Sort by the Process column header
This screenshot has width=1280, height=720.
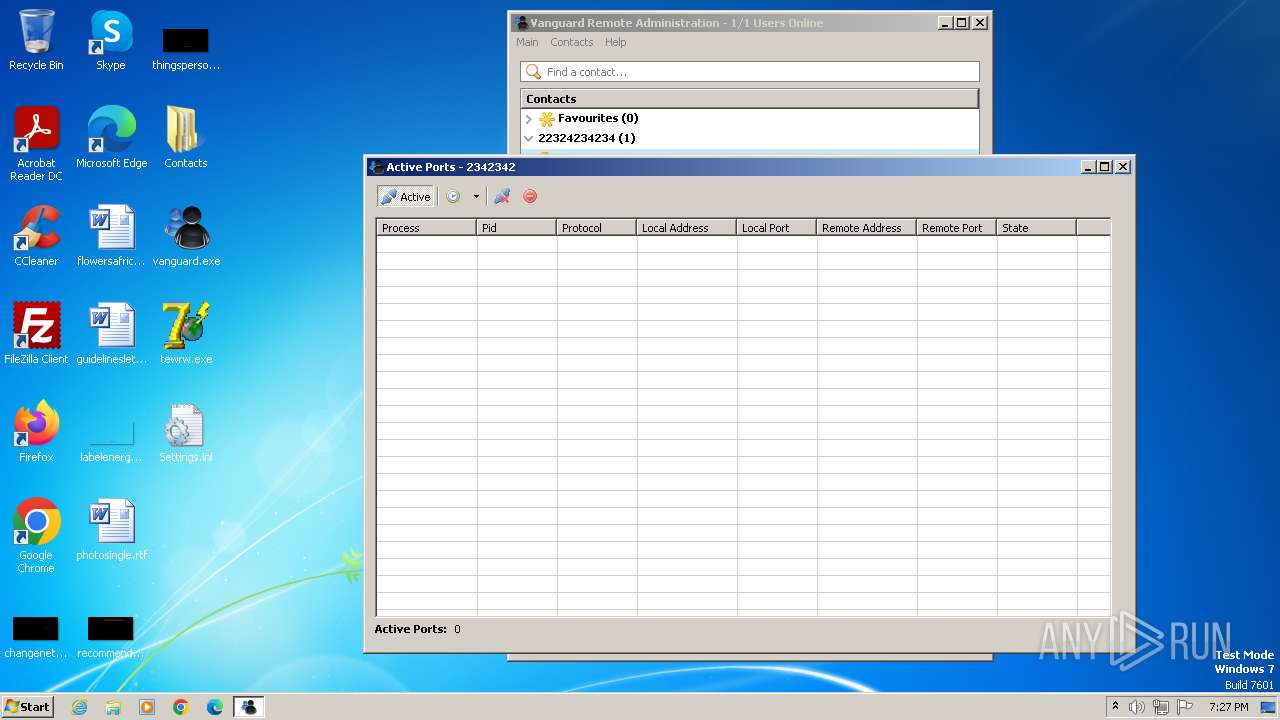pos(426,228)
